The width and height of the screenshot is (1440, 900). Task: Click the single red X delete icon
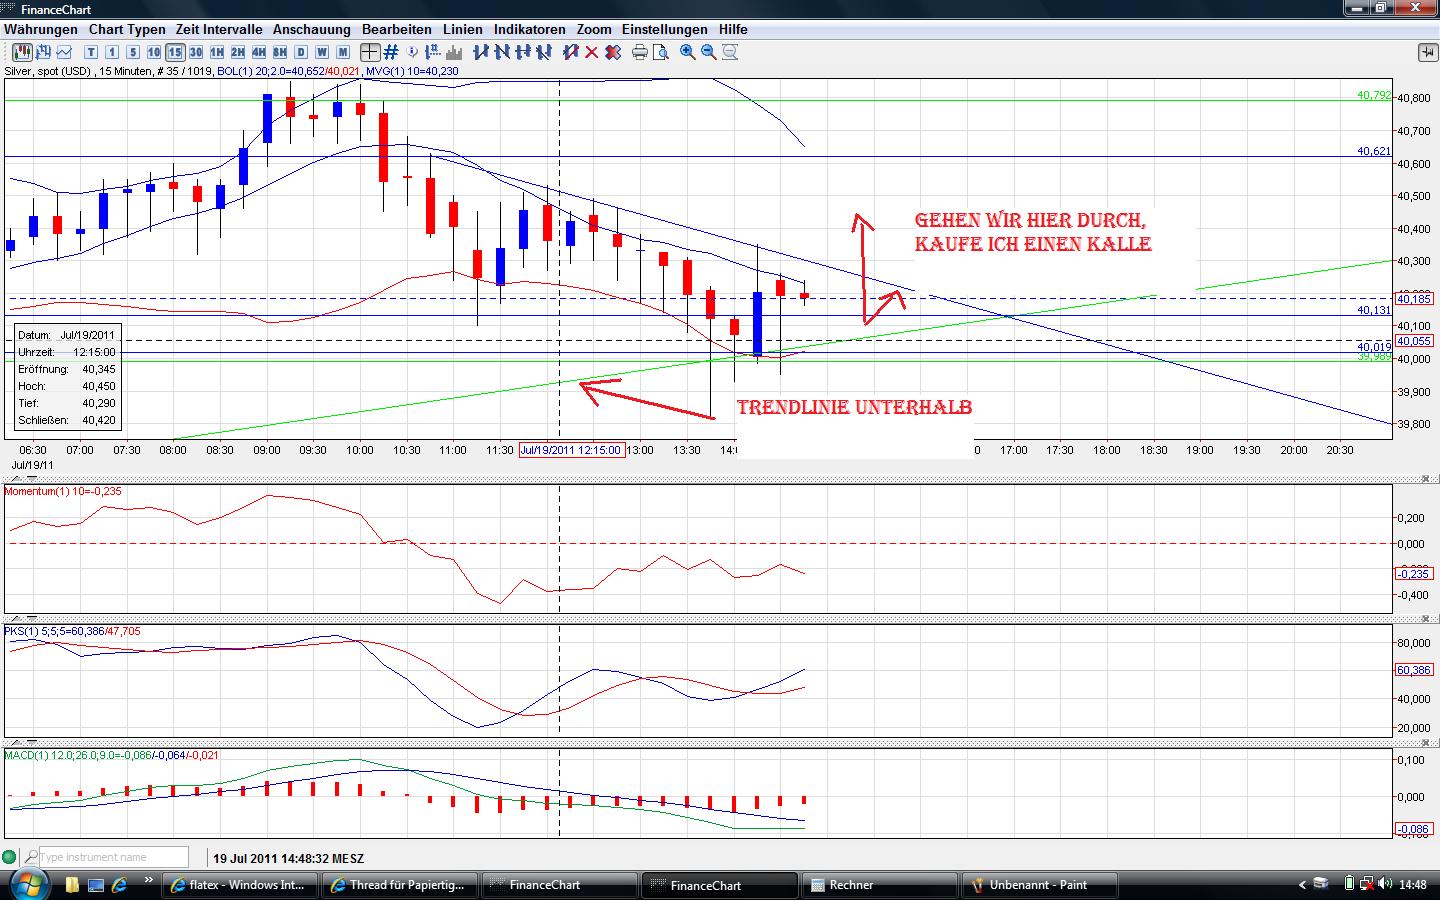point(592,52)
